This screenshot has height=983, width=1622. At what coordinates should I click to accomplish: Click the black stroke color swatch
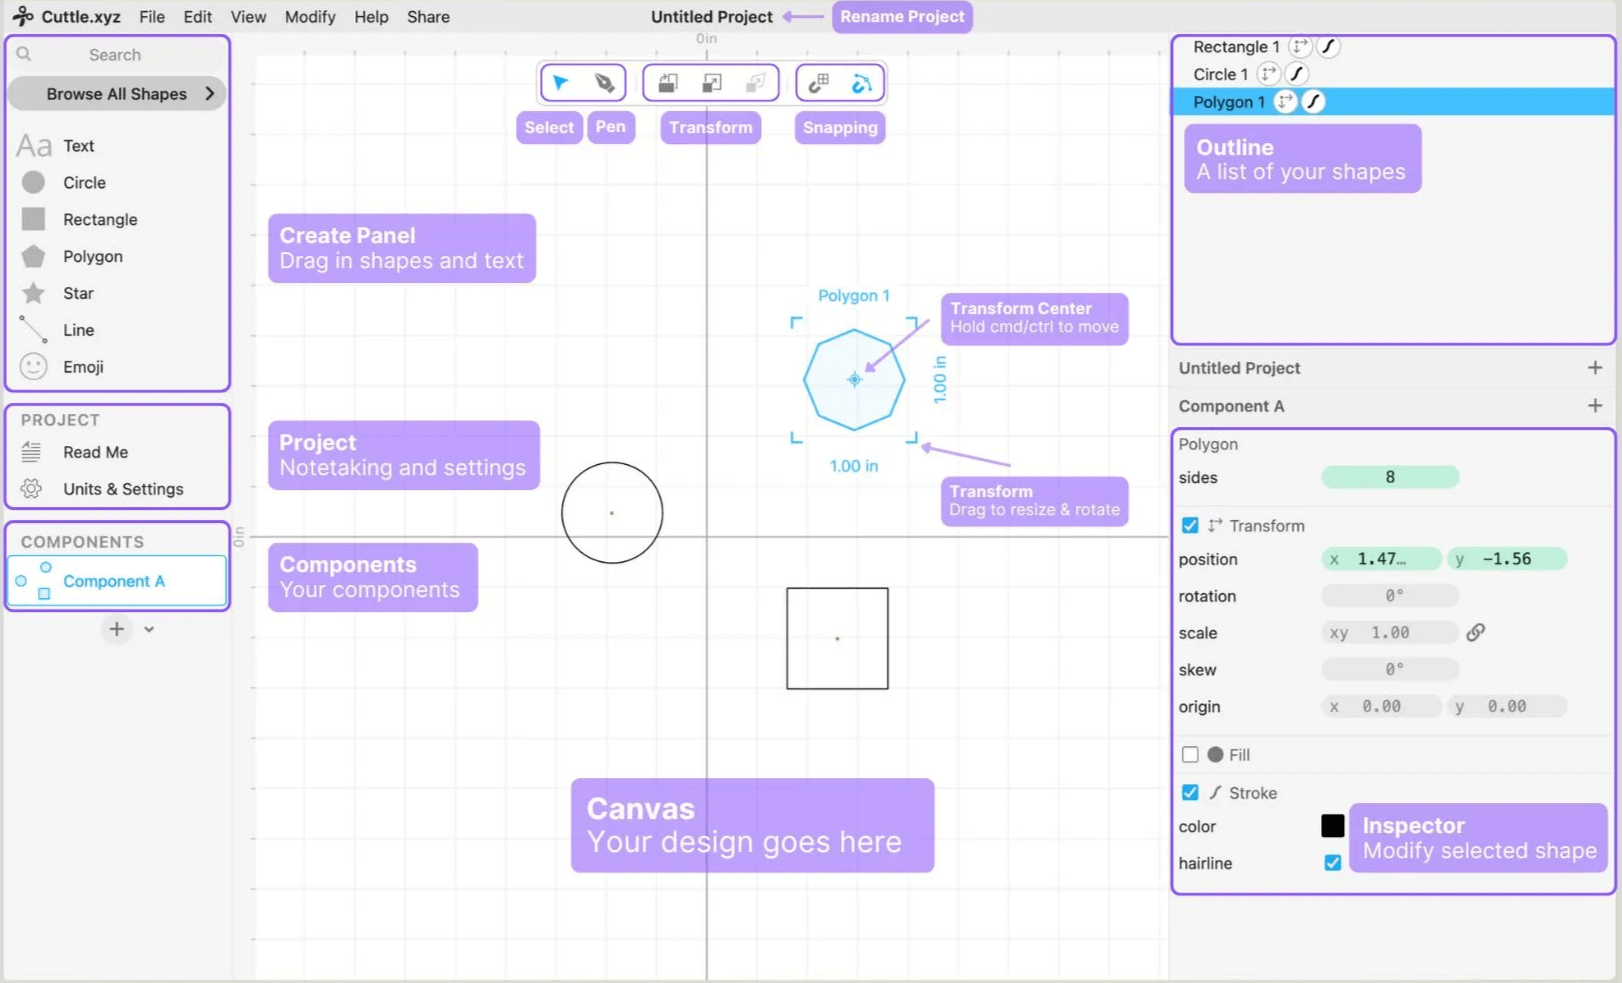1333,826
